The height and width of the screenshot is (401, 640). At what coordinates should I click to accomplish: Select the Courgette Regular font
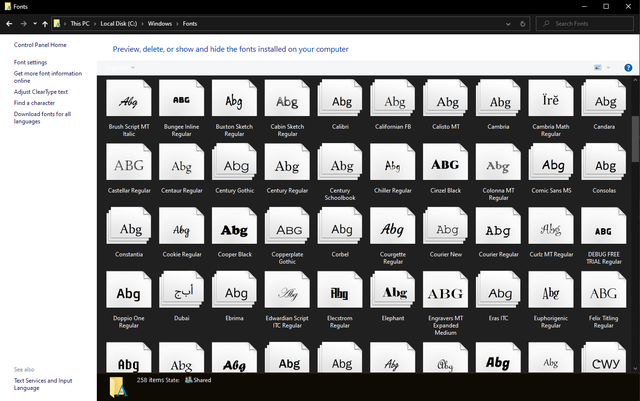tap(393, 226)
